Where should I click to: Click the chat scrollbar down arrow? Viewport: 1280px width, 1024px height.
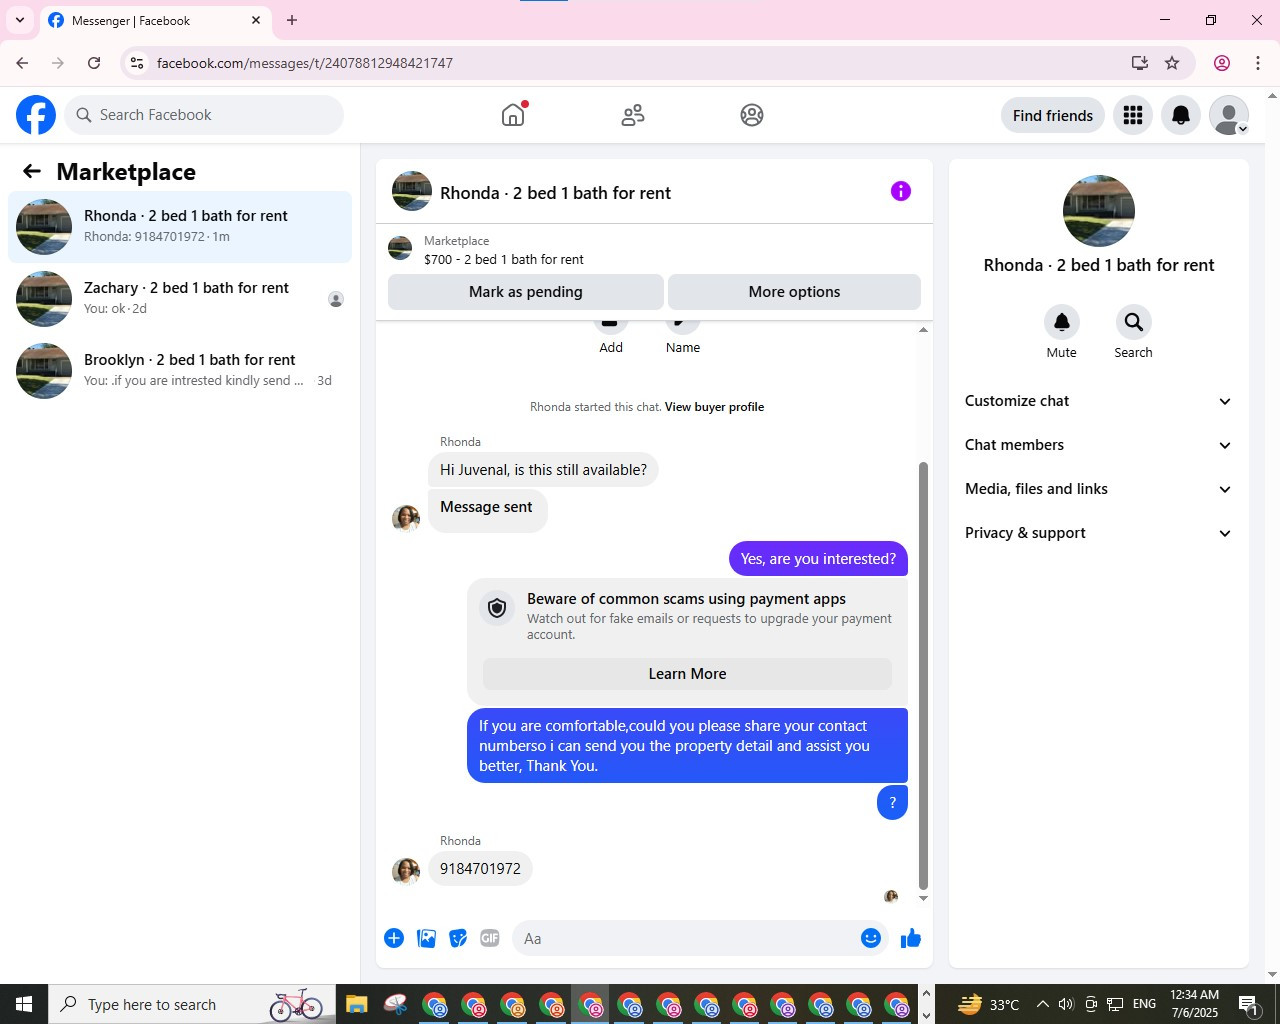point(923,898)
